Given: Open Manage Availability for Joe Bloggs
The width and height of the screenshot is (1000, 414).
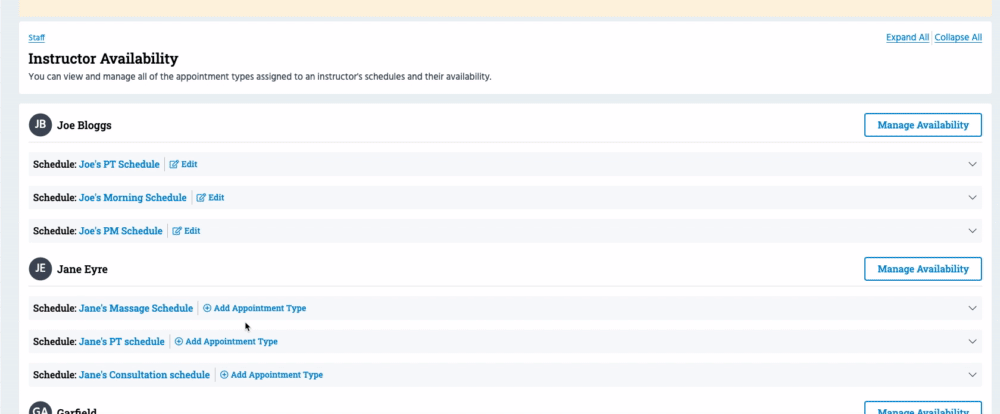Looking at the screenshot, I should (923, 125).
